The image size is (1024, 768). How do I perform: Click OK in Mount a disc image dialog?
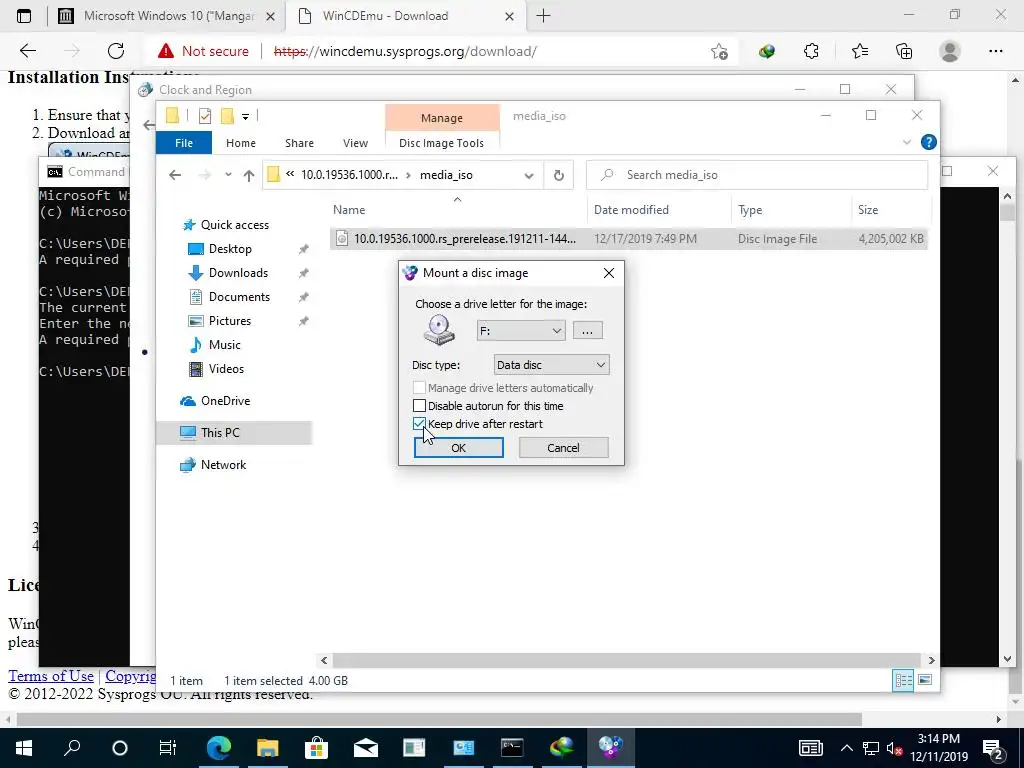coord(458,447)
